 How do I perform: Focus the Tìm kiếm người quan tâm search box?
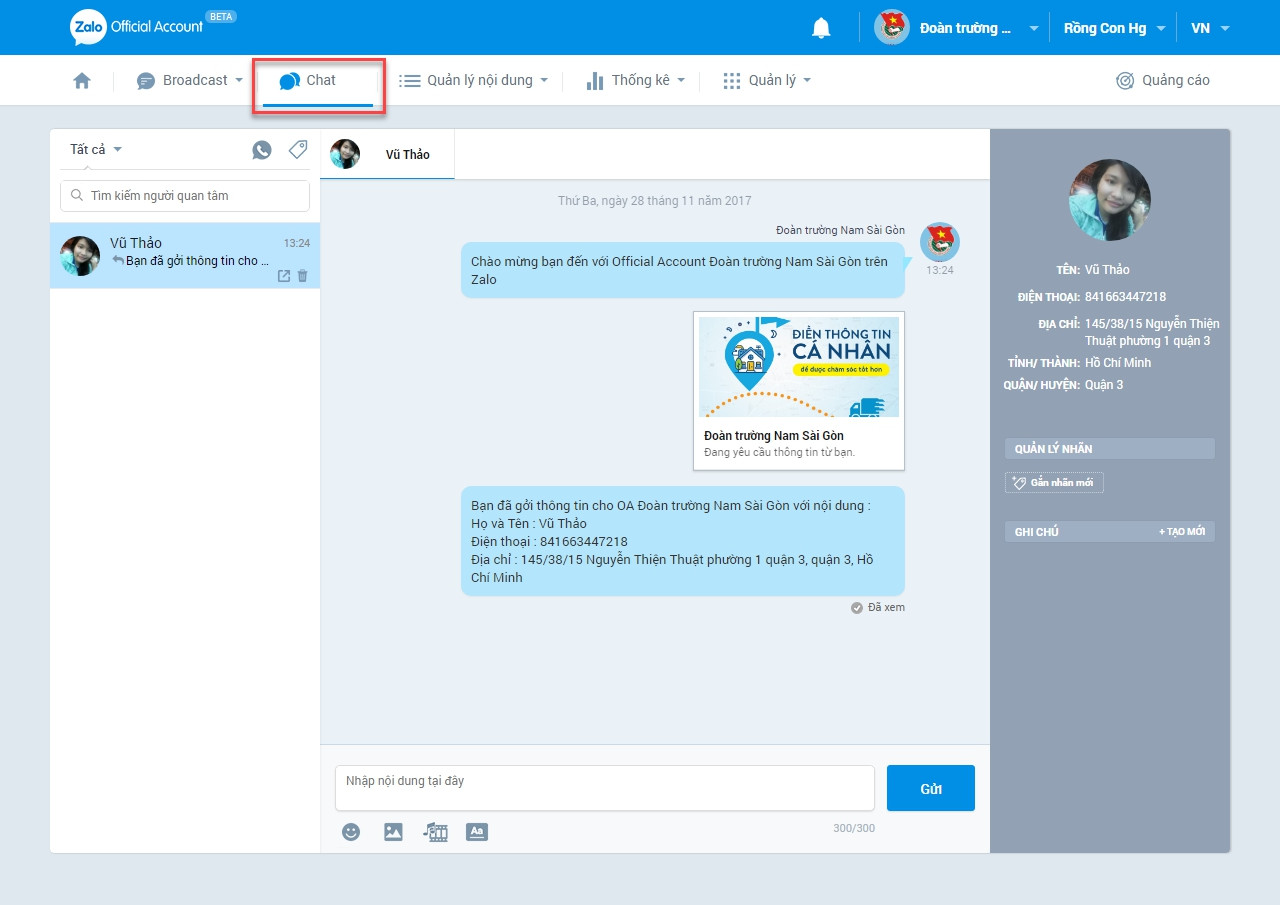click(x=185, y=196)
